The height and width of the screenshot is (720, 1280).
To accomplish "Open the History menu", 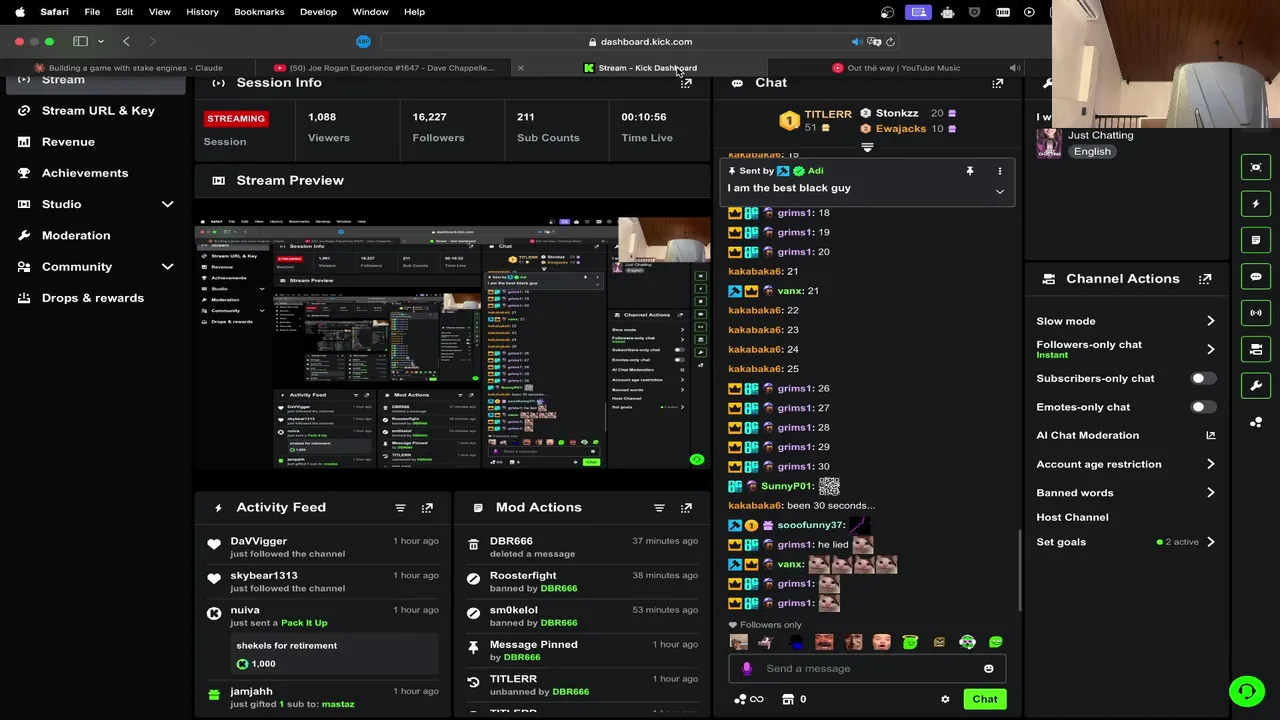I will pos(202,12).
